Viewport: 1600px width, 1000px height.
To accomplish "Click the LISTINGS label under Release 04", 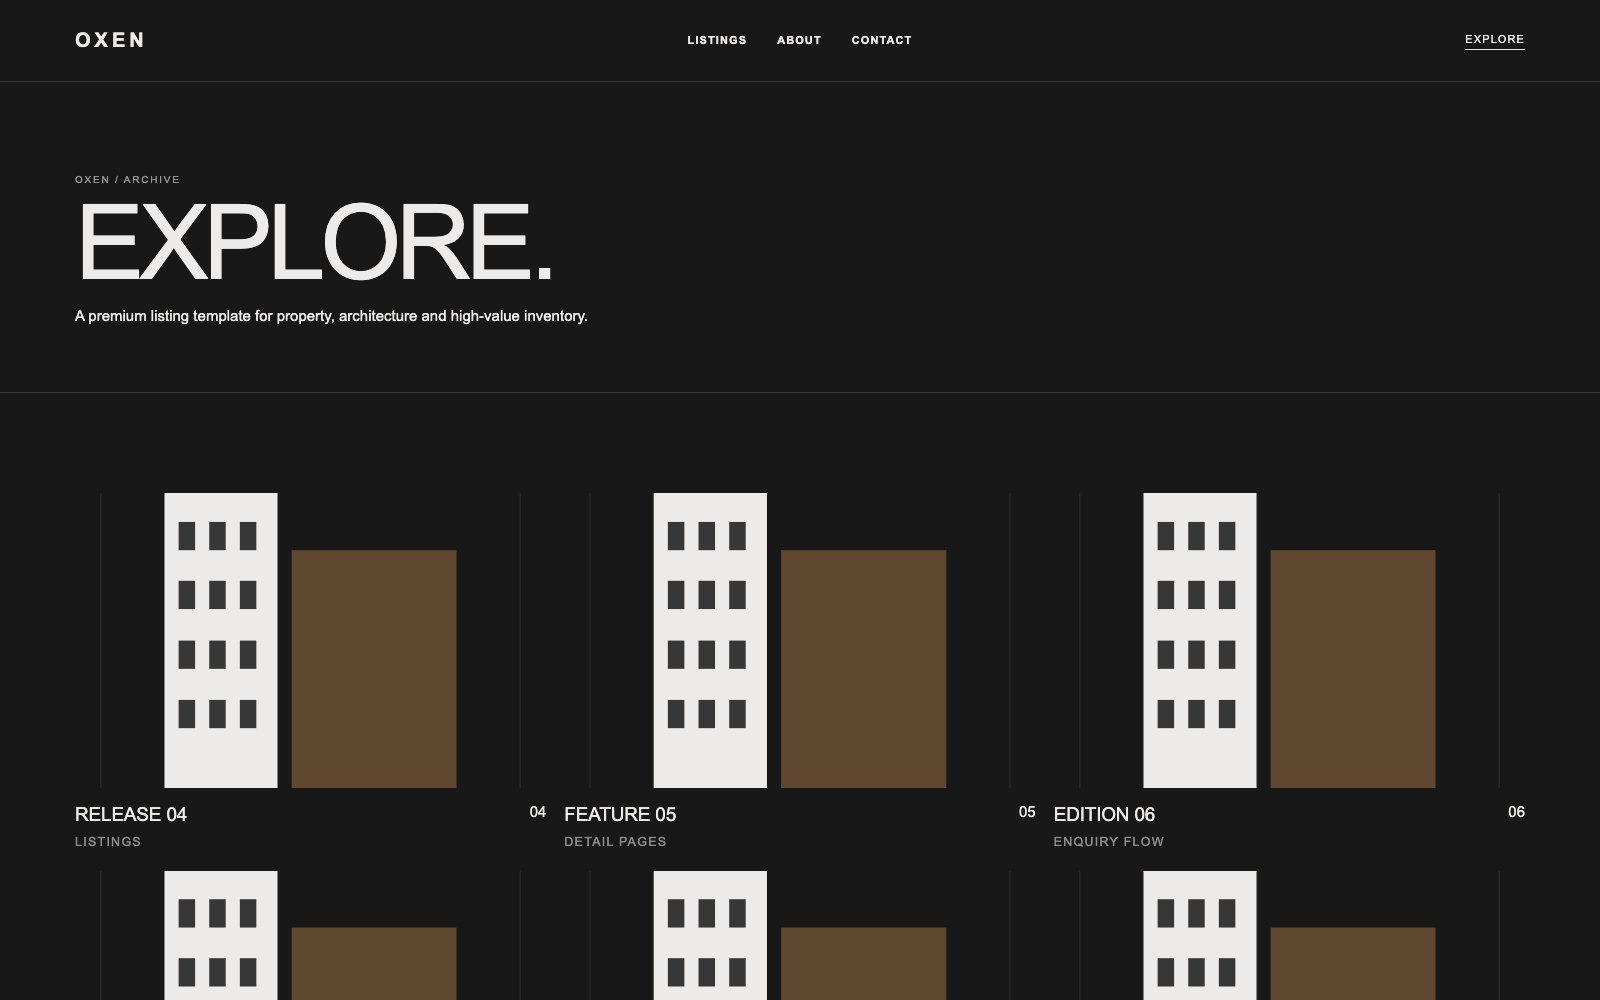I will pyautogui.click(x=108, y=842).
